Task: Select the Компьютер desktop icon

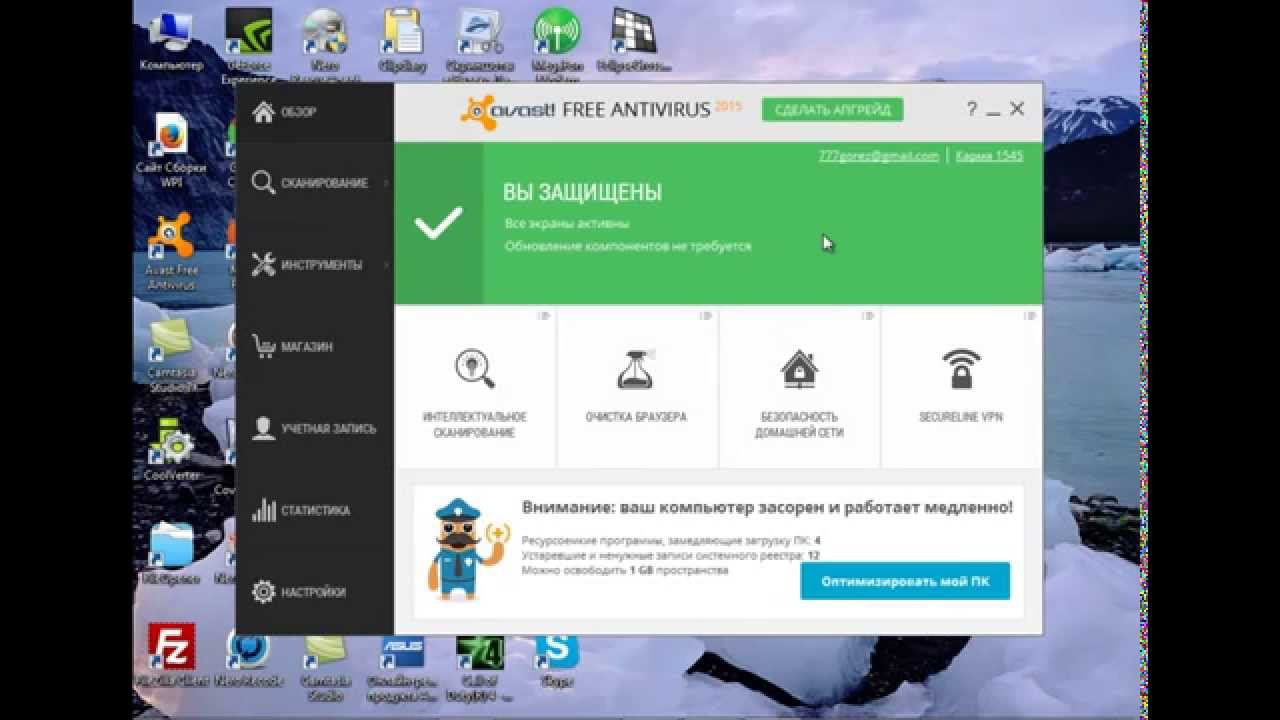Action: pyautogui.click(x=172, y=42)
